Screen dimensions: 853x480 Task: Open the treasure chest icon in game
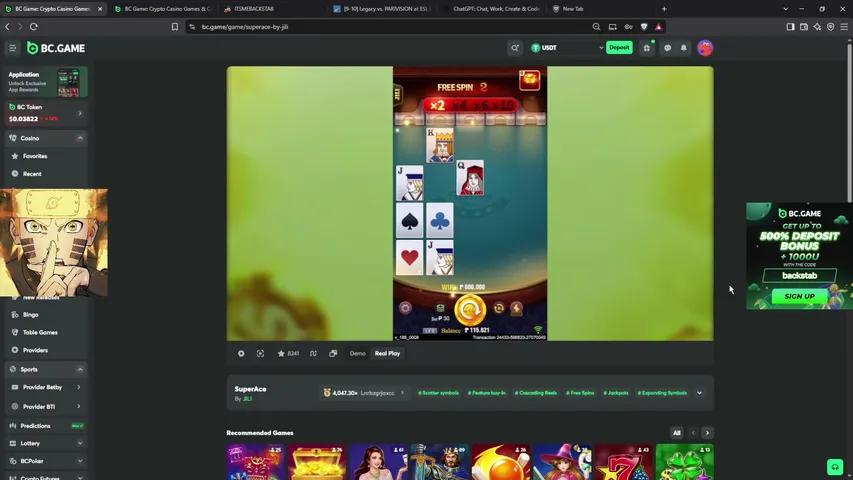[529, 80]
